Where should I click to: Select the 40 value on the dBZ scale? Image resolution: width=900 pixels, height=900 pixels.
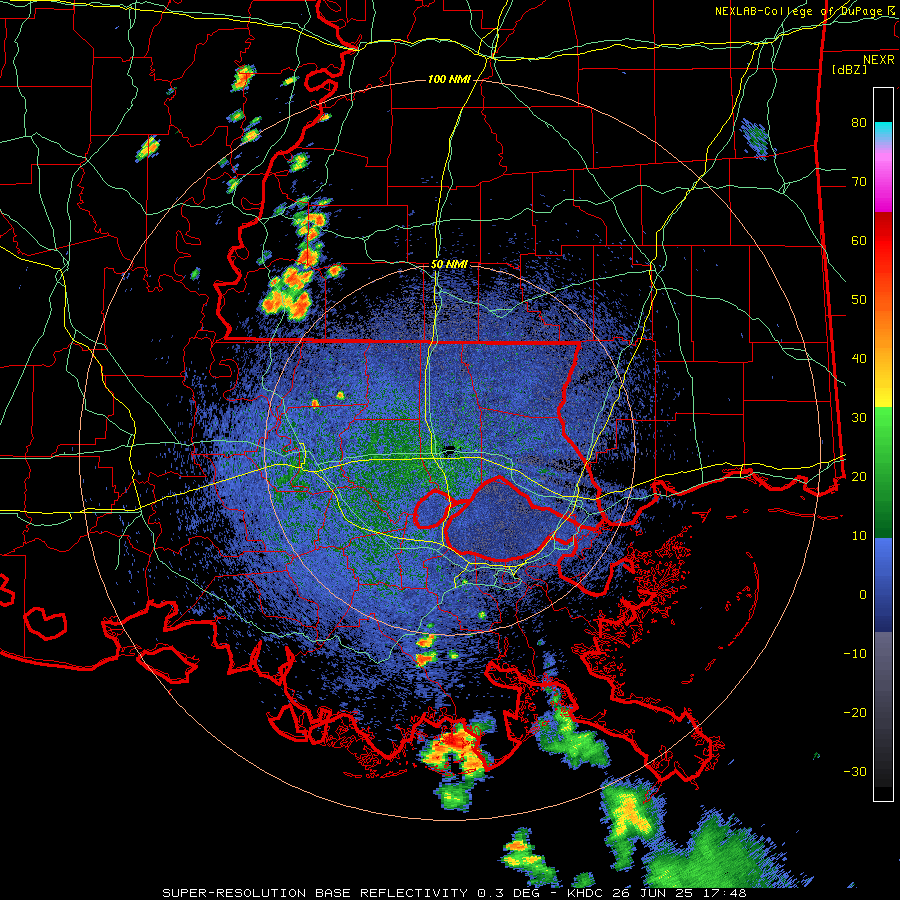(x=859, y=359)
